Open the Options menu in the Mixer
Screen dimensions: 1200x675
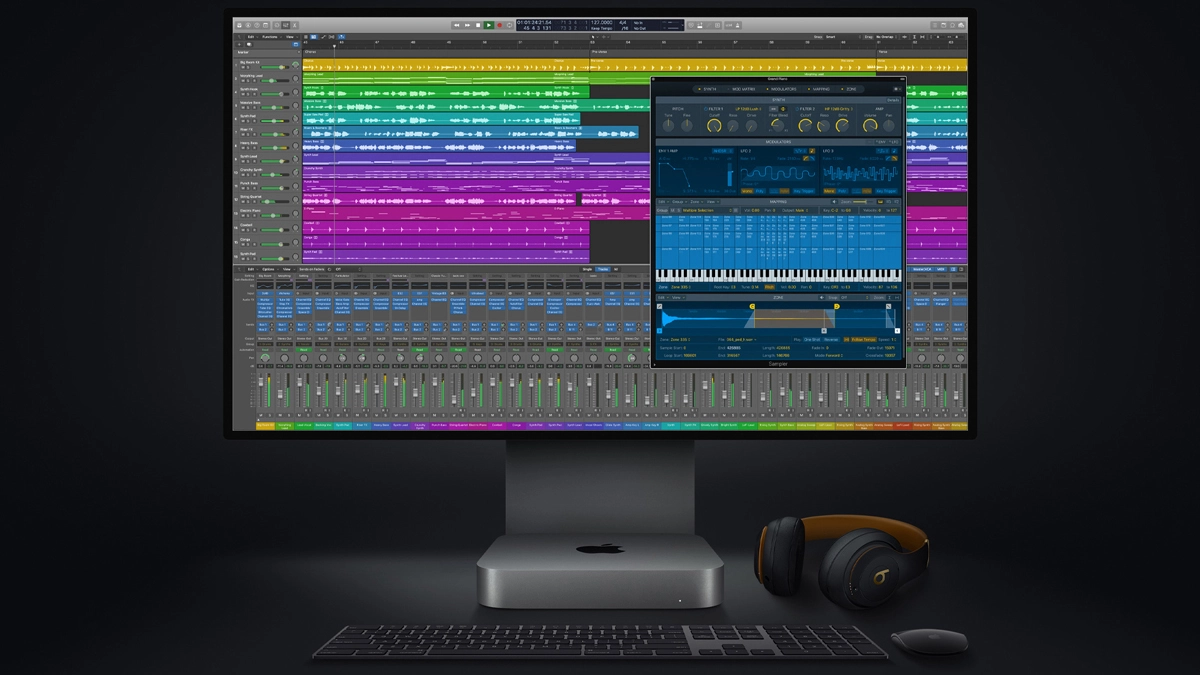point(268,269)
